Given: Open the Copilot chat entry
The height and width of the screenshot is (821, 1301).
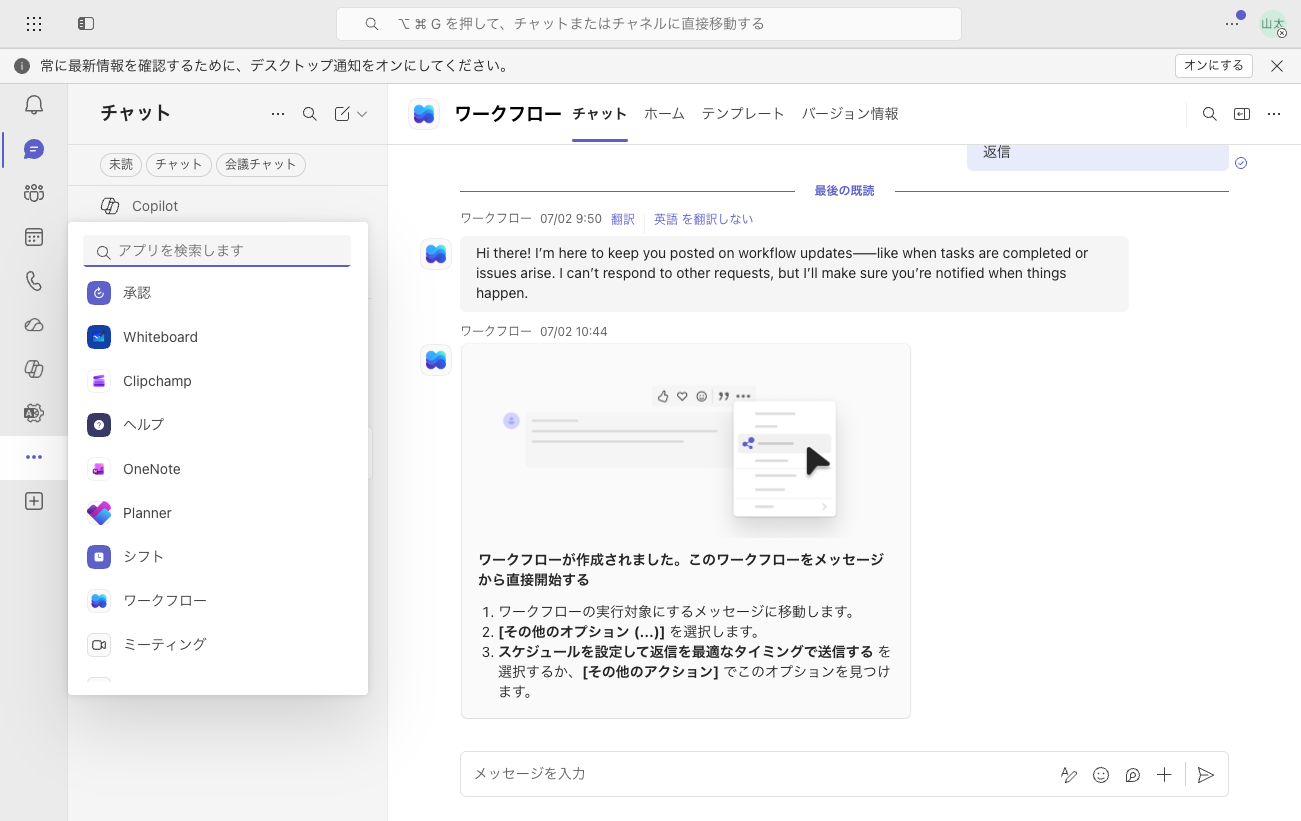Looking at the screenshot, I should click(x=227, y=206).
